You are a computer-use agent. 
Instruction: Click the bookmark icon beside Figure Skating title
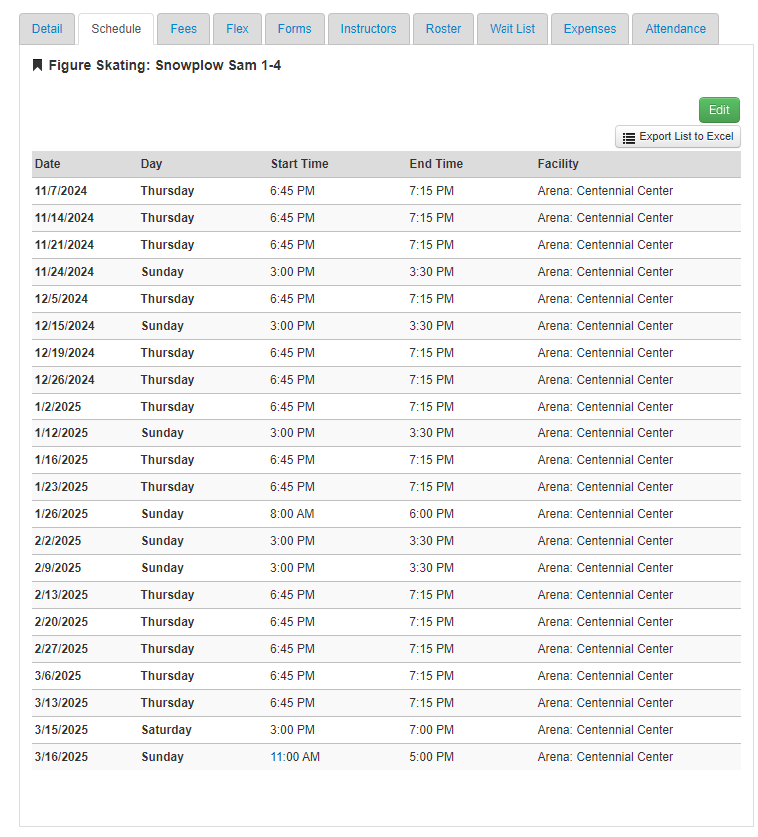(x=38, y=66)
